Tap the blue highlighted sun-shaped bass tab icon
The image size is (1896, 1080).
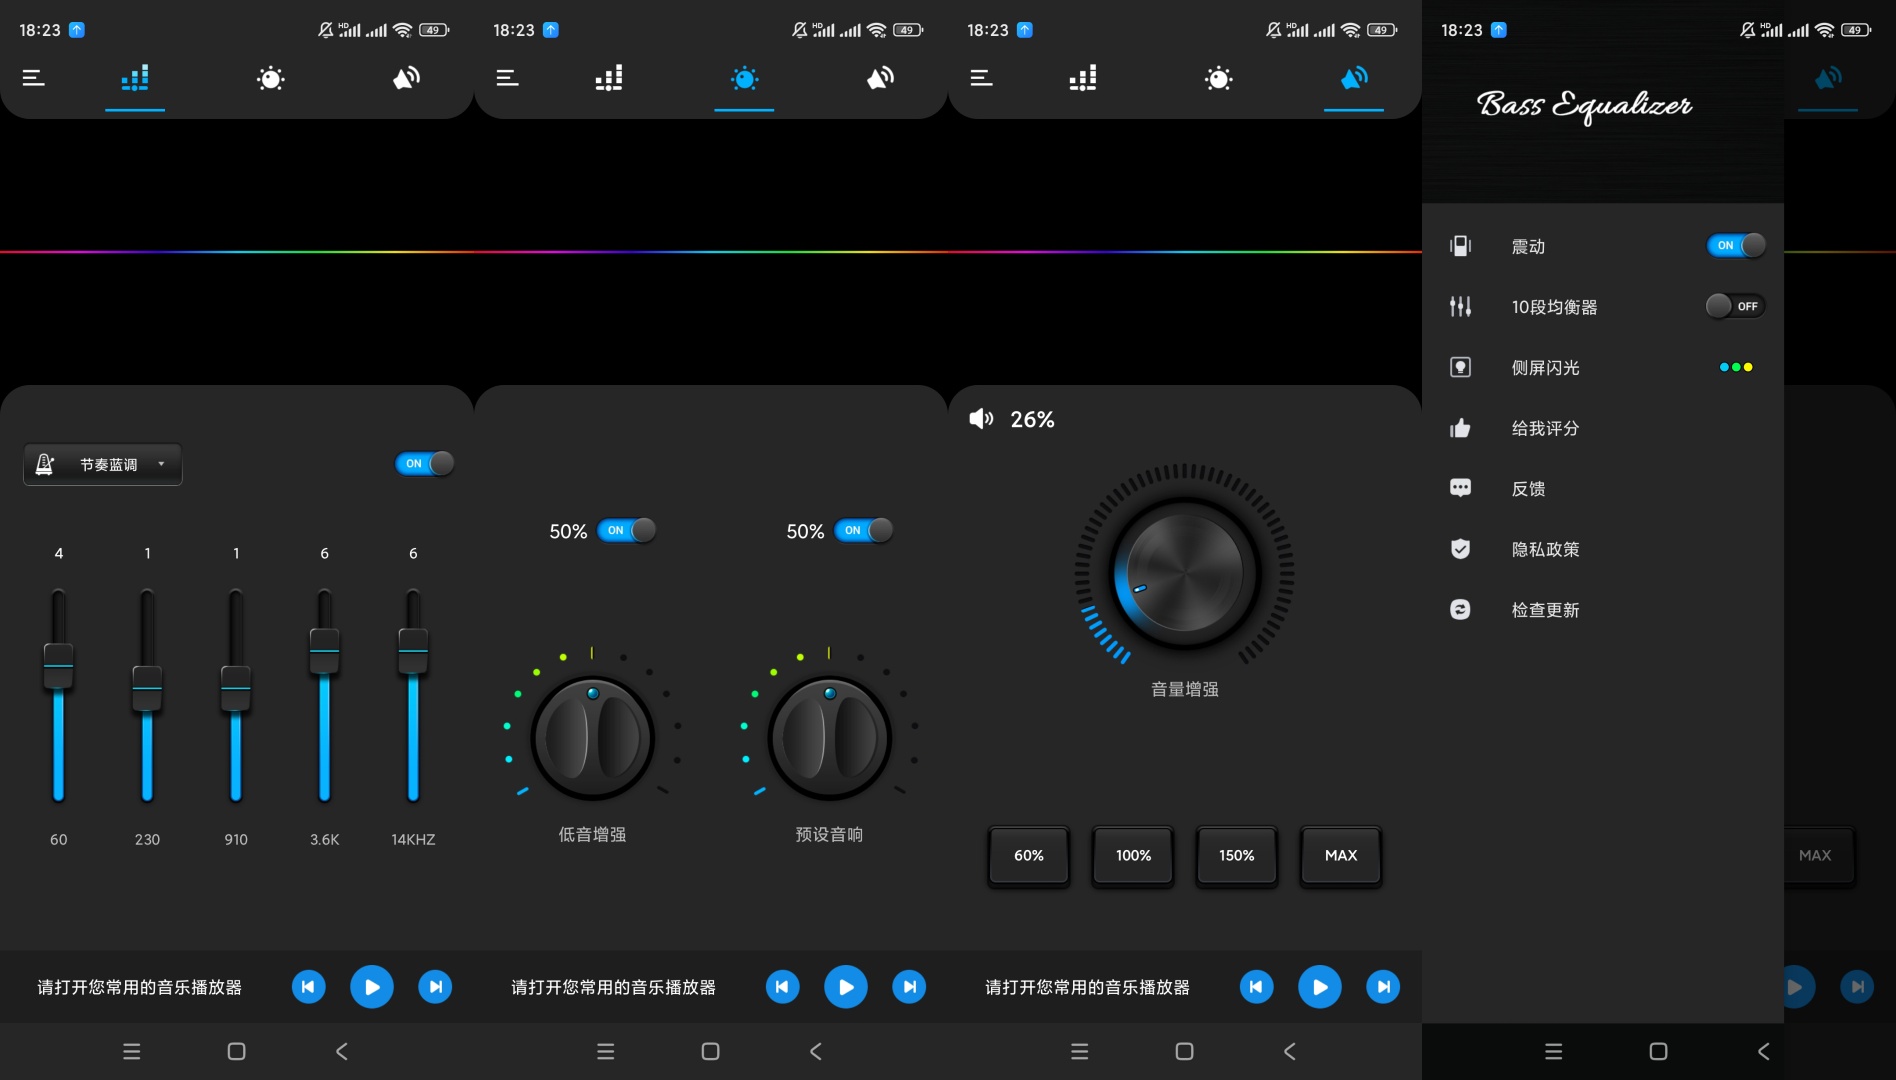click(744, 79)
